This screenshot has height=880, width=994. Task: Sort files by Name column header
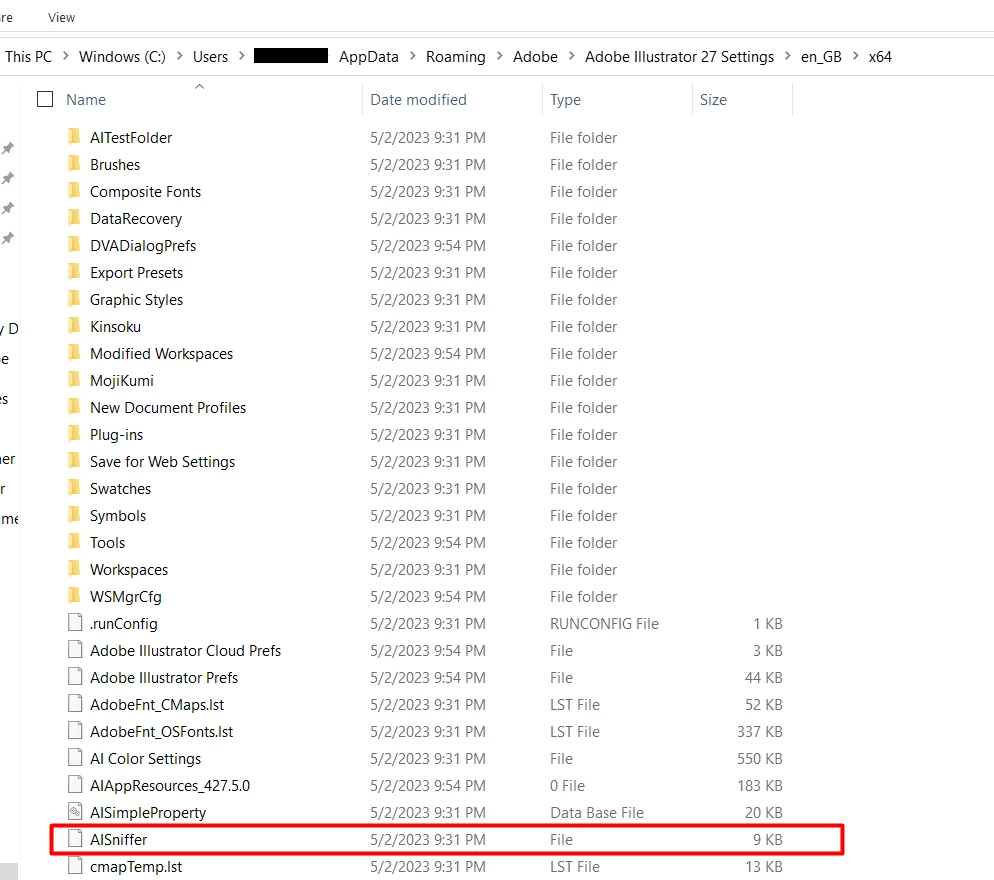coord(86,100)
